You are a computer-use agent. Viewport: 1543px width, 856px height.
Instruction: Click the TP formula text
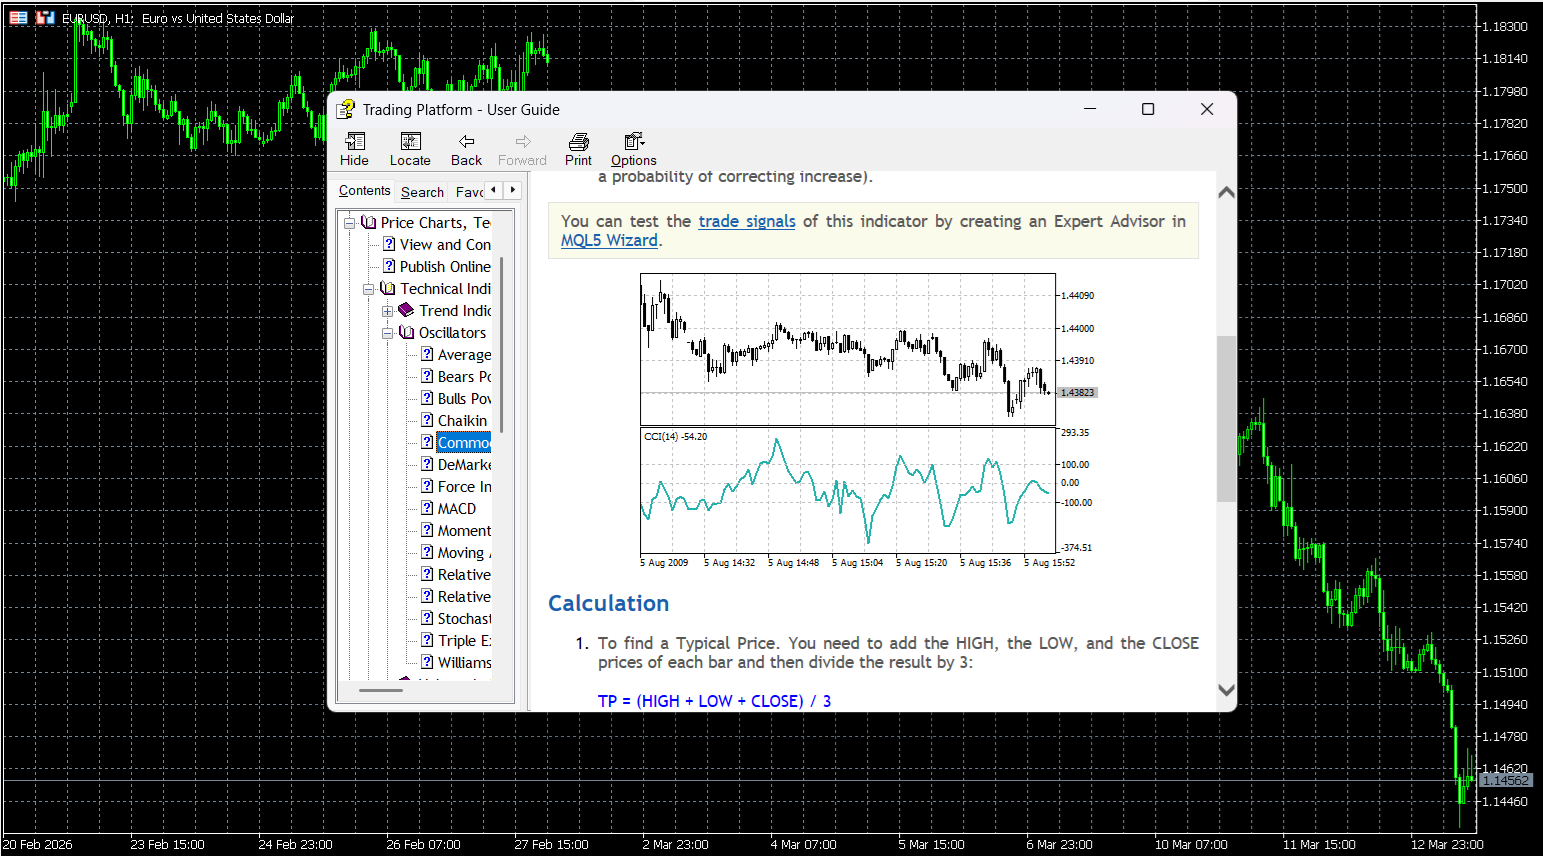pyautogui.click(x=714, y=701)
